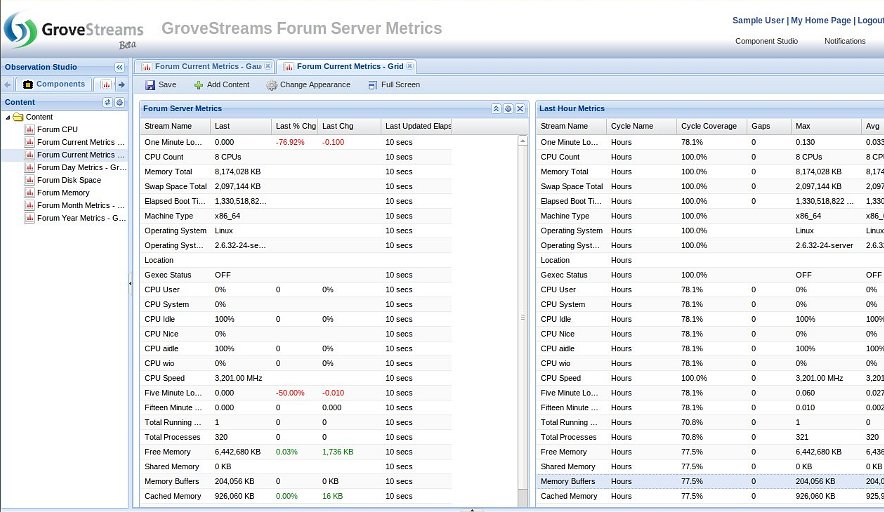
Task: Open Forum Disk Space in the tree
Action: click(x=68, y=180)
